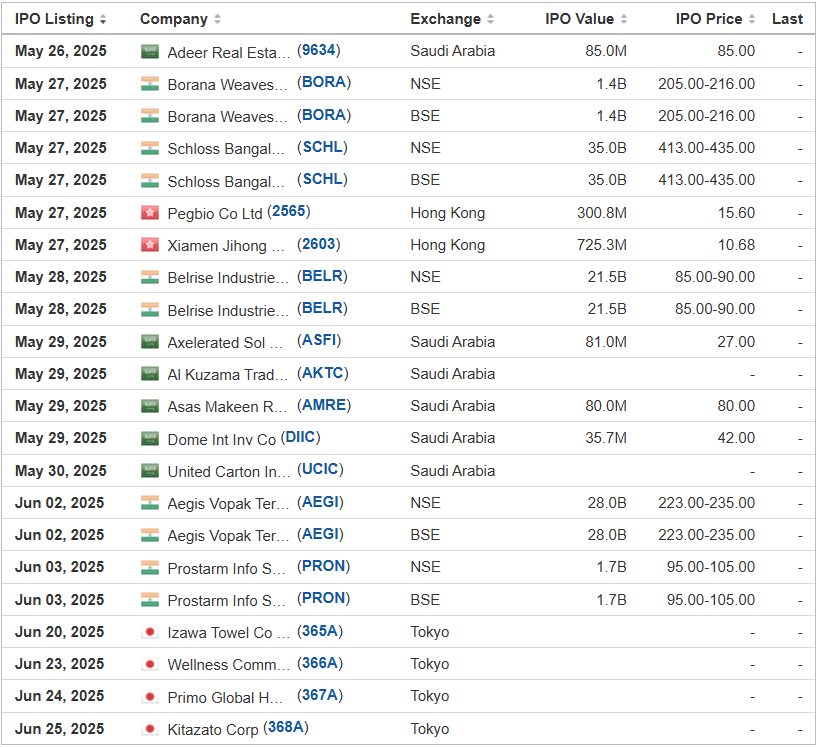The image size is (818, 747).
Task: Open UCIC ticker link
Action: (320, 469)
